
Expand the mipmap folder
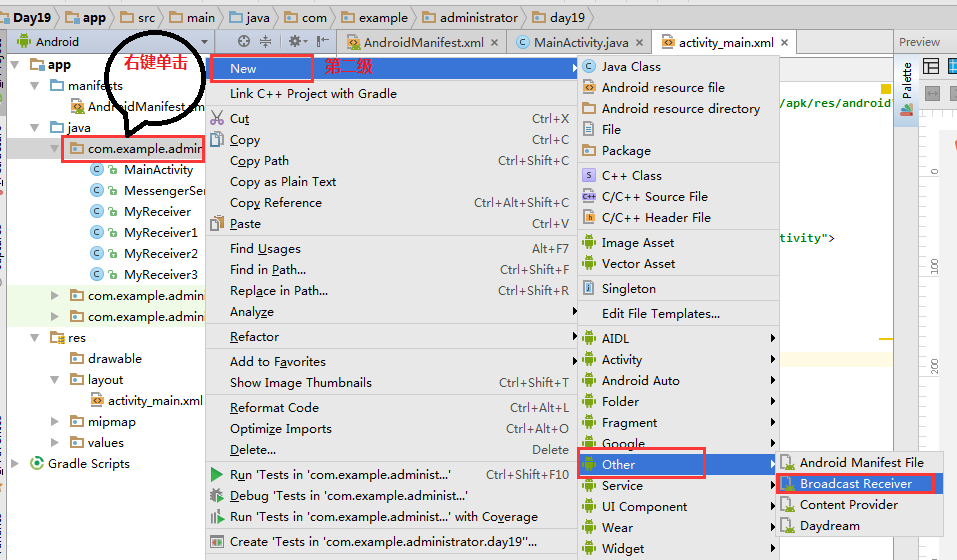[x=55, y=422]
